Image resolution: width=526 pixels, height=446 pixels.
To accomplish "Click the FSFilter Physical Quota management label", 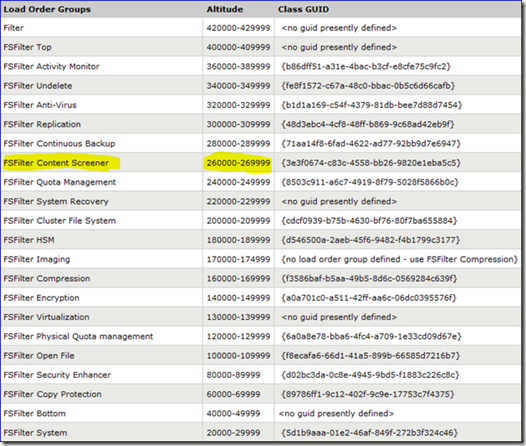I will pos(78,336).
